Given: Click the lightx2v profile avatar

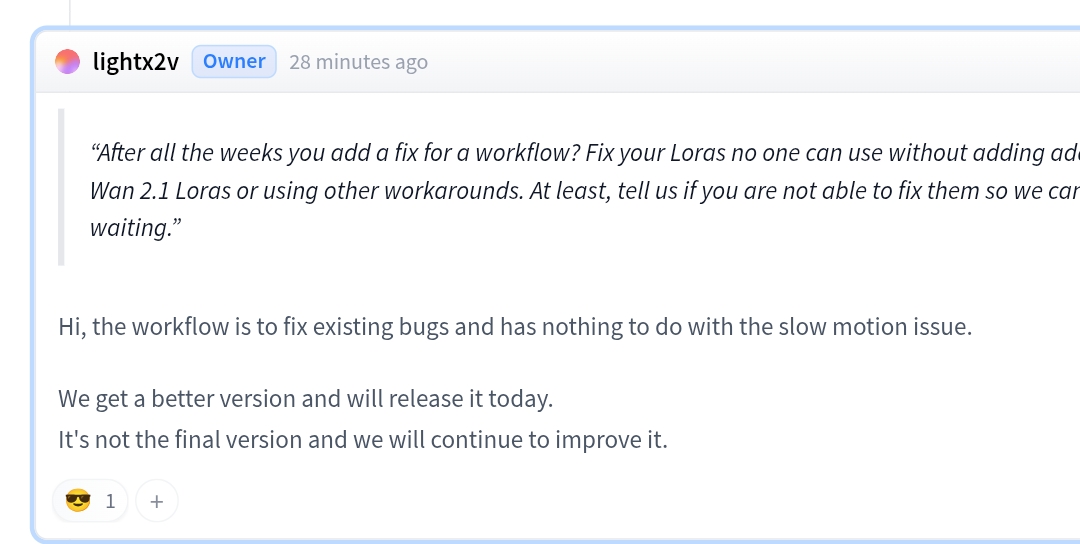Looking at the screenshot, I should (67, 62).
